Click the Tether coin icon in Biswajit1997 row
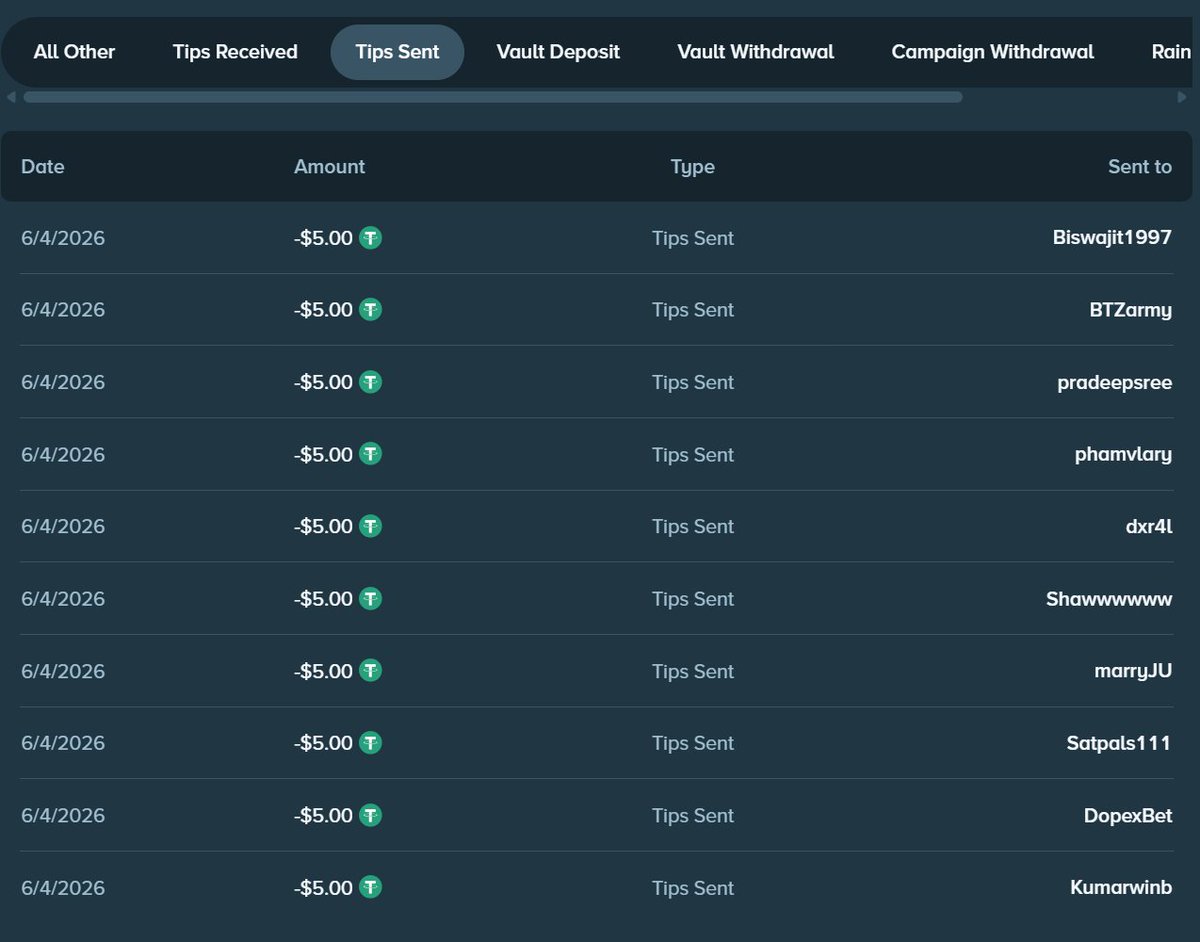 click(x=371, y=238)
